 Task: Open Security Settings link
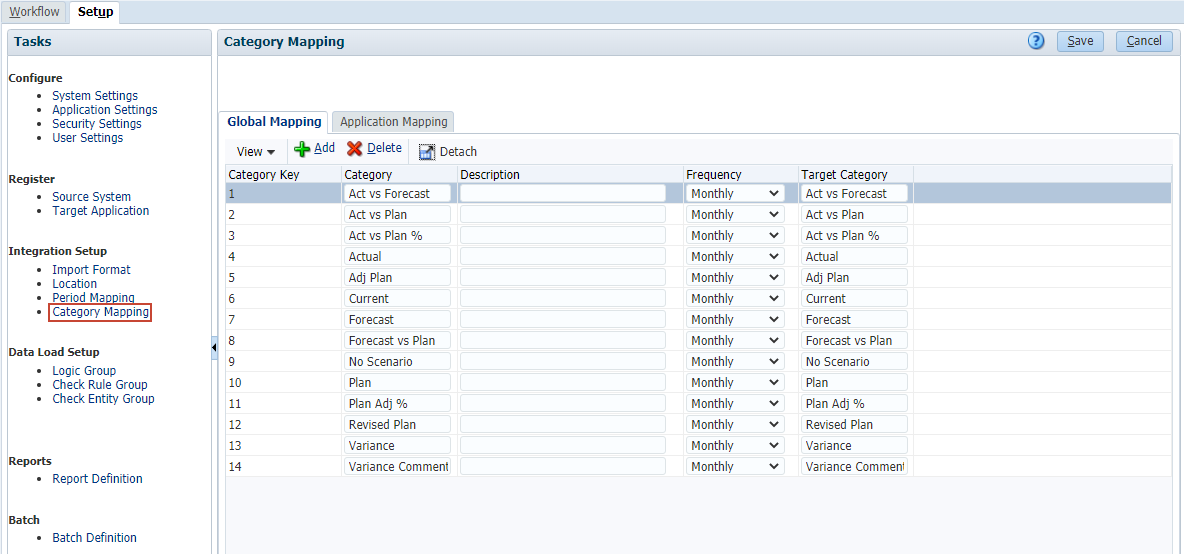click(x=97, y=124)
